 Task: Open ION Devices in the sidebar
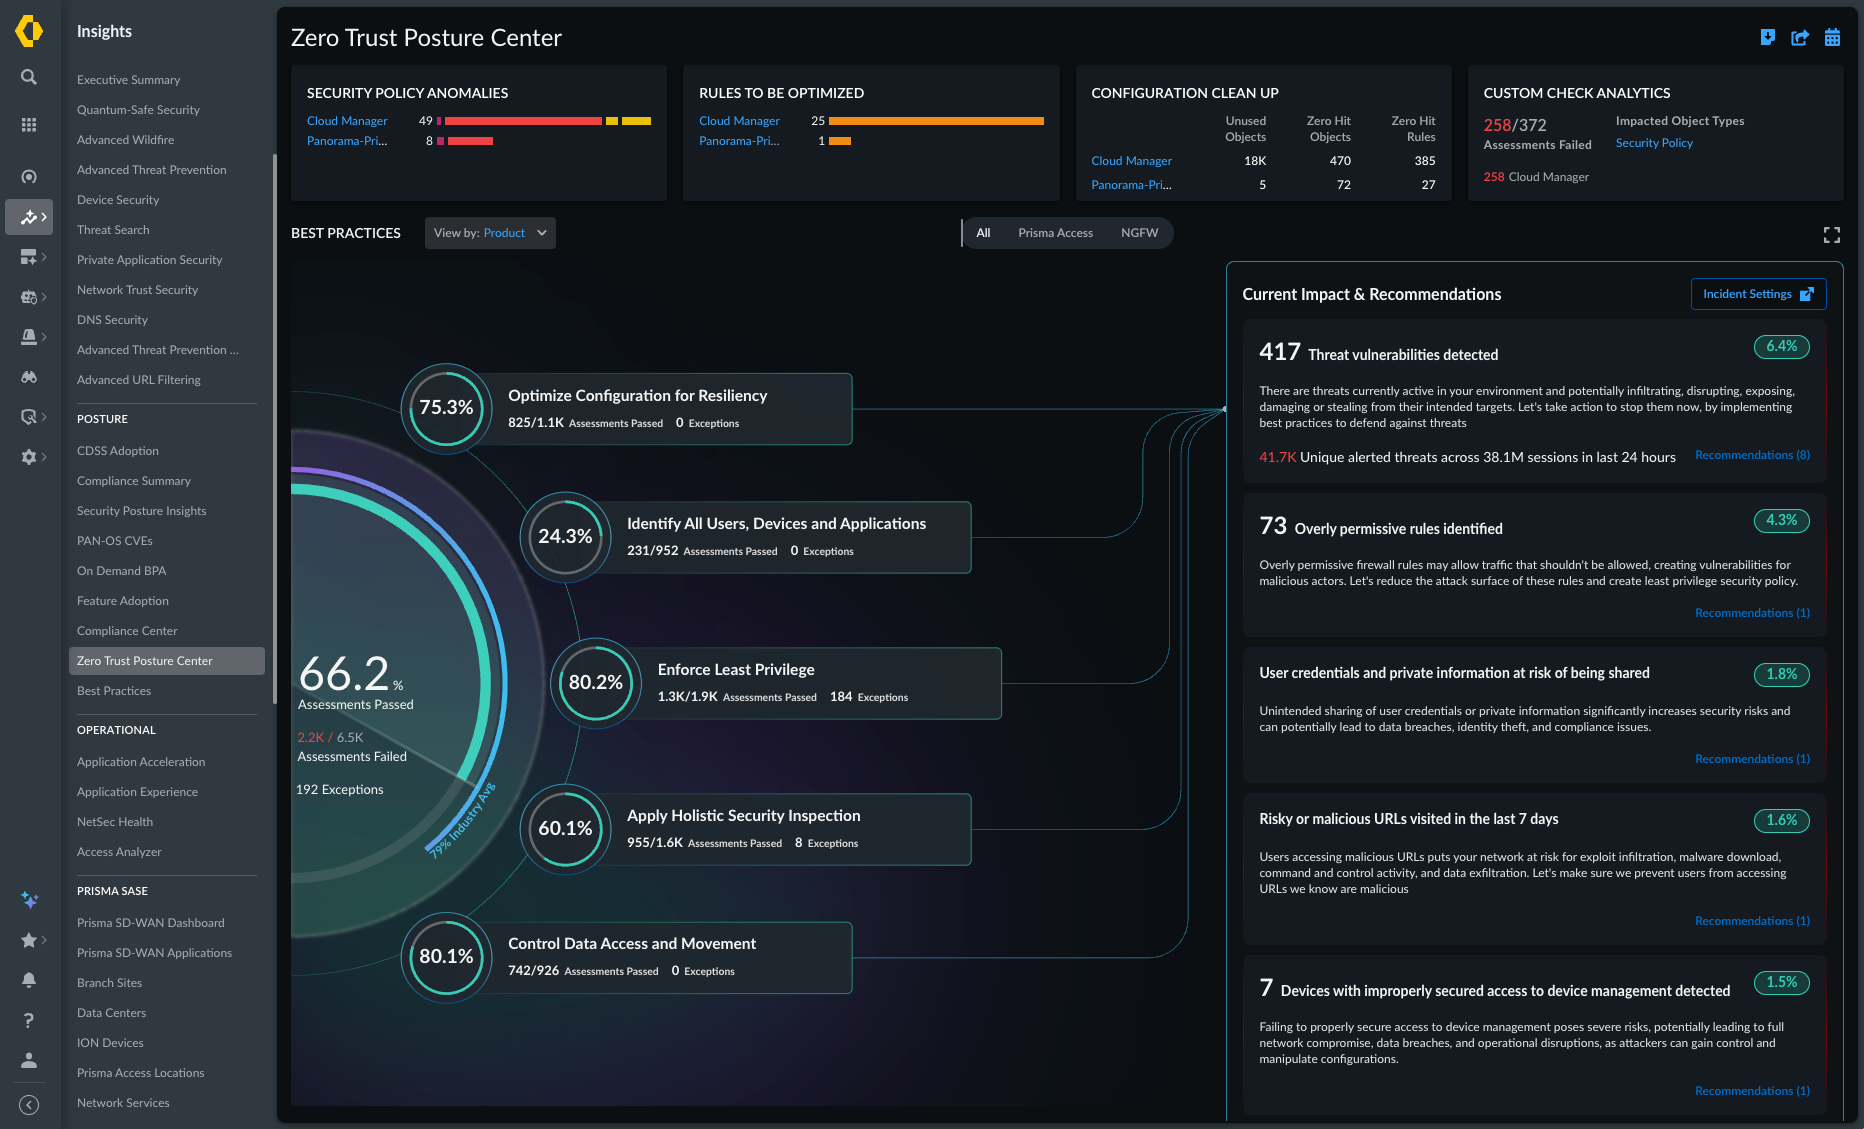[x=110, y=1043]
